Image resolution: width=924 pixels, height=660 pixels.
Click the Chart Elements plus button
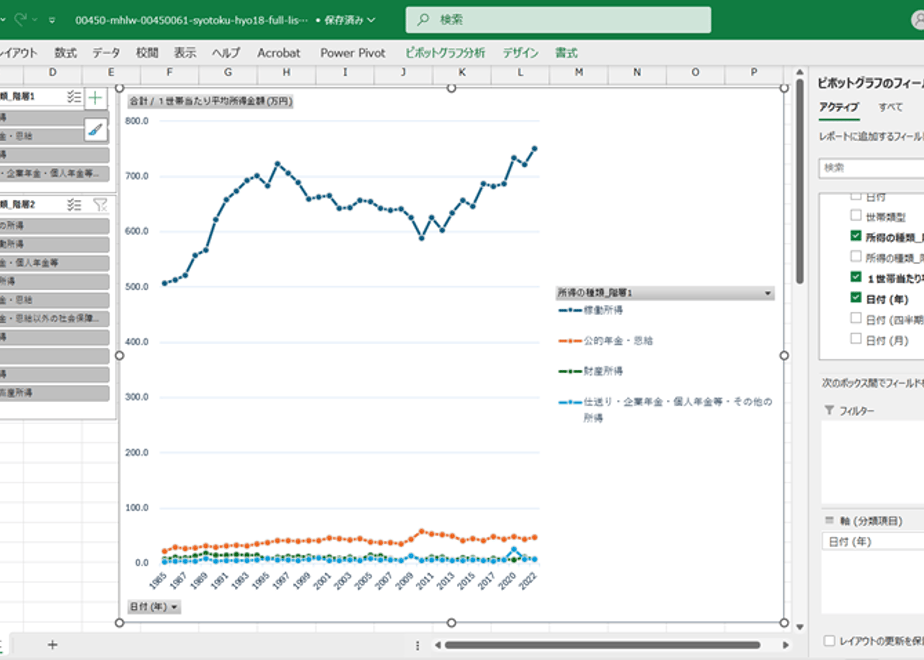tap(95, 98)
